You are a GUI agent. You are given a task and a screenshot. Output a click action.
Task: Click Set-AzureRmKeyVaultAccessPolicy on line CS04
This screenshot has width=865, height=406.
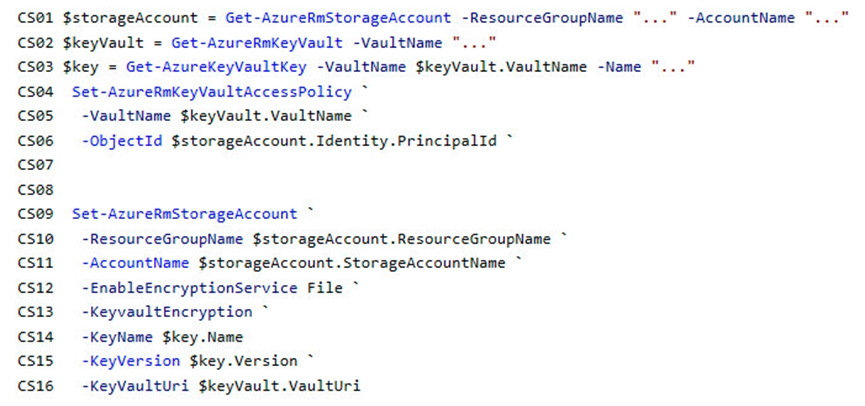(x=212, y=92)
